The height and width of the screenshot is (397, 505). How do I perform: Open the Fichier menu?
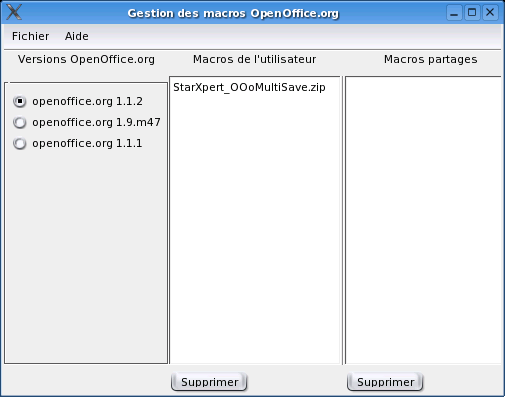30,36
